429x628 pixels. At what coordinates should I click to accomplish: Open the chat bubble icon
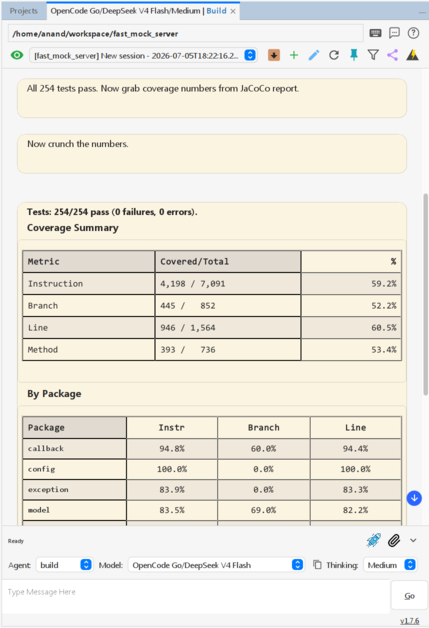pos(394,33)
